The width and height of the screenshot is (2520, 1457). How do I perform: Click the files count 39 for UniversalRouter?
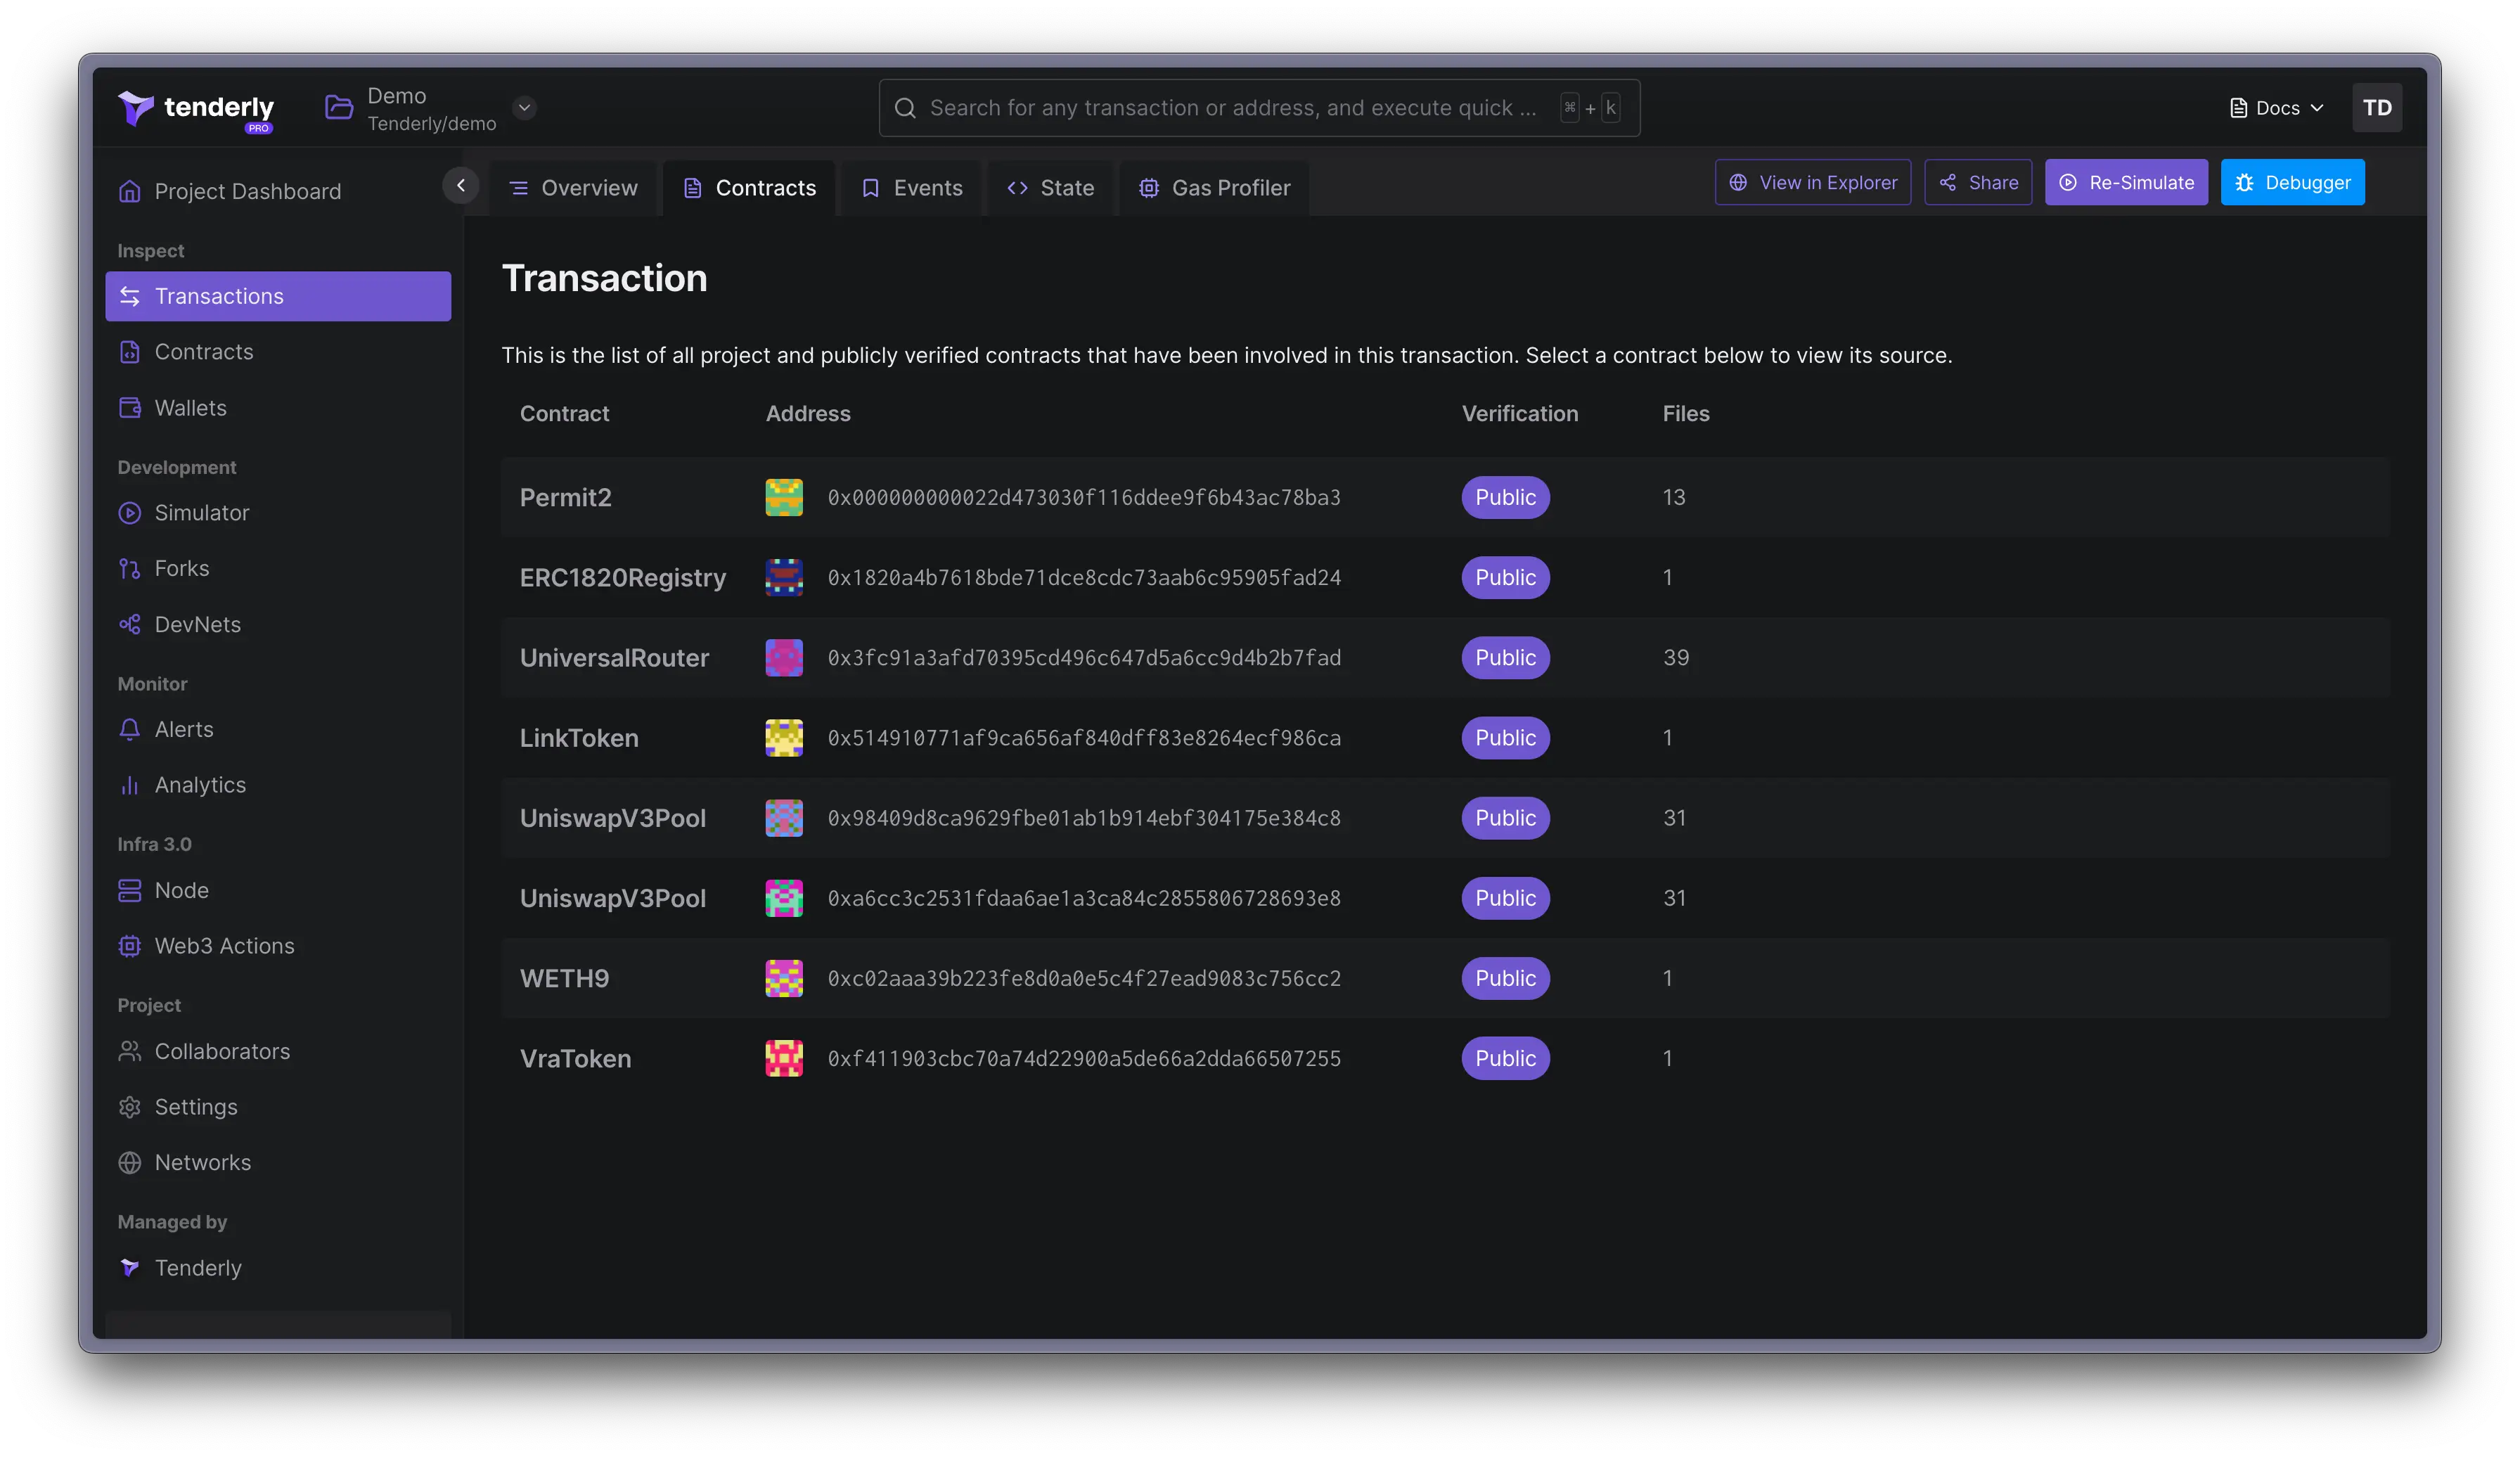pos(1676,658)
